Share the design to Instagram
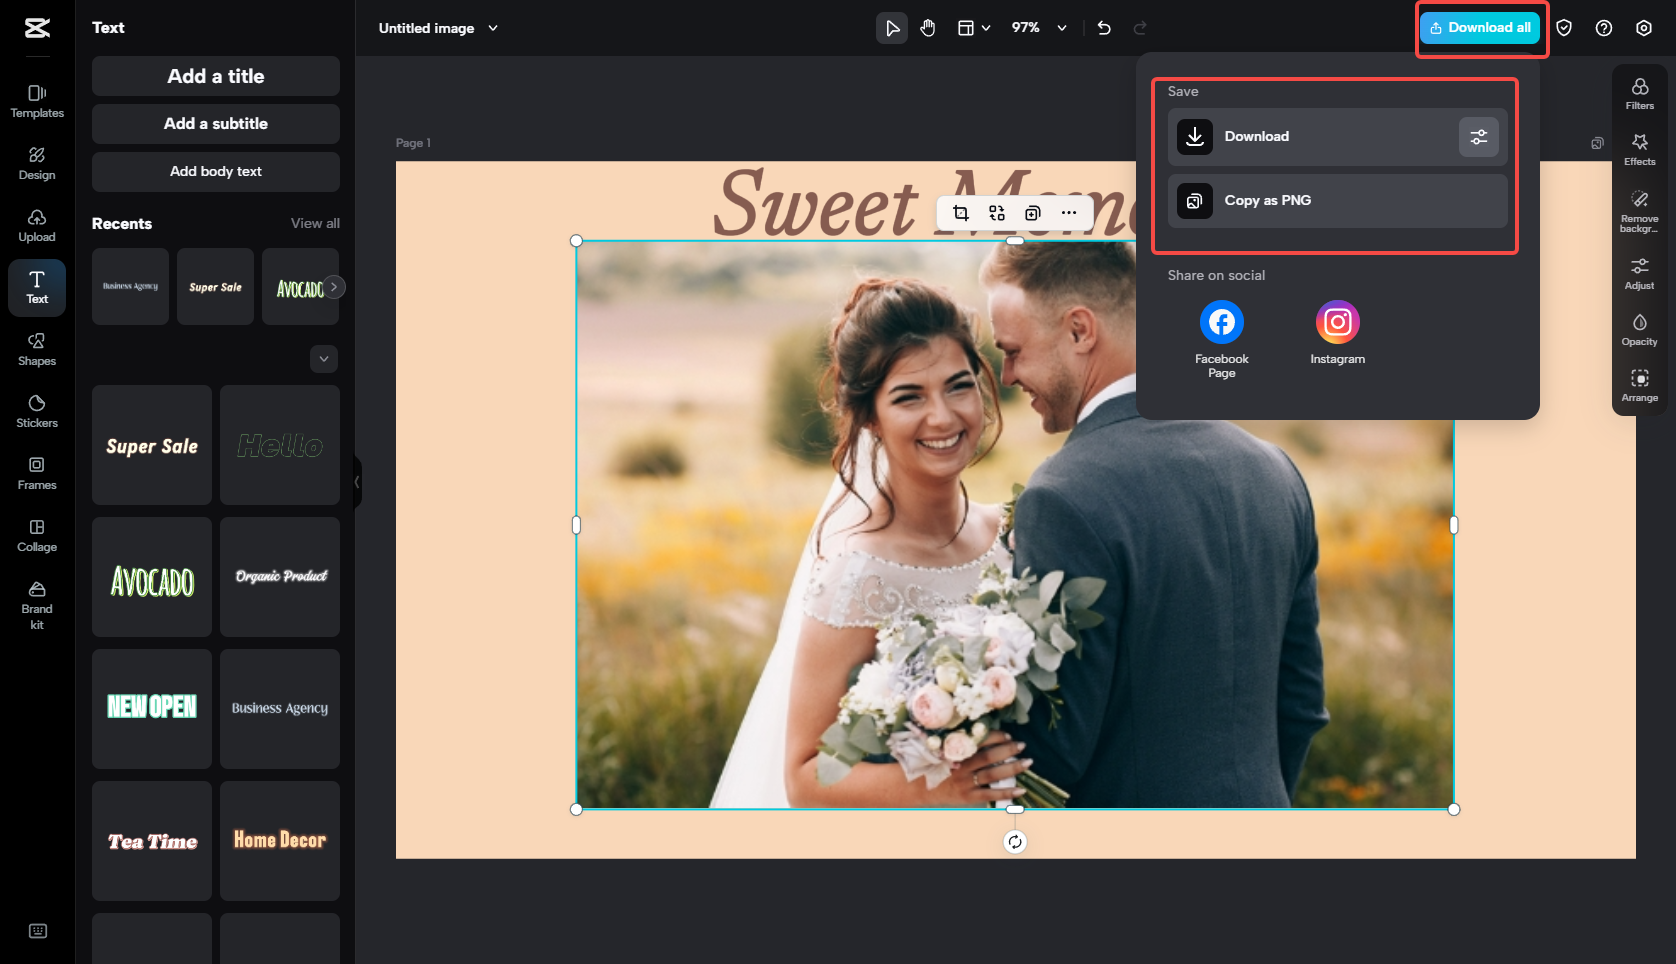This screenshot has height=964, width=1676. pos(1337,322)
